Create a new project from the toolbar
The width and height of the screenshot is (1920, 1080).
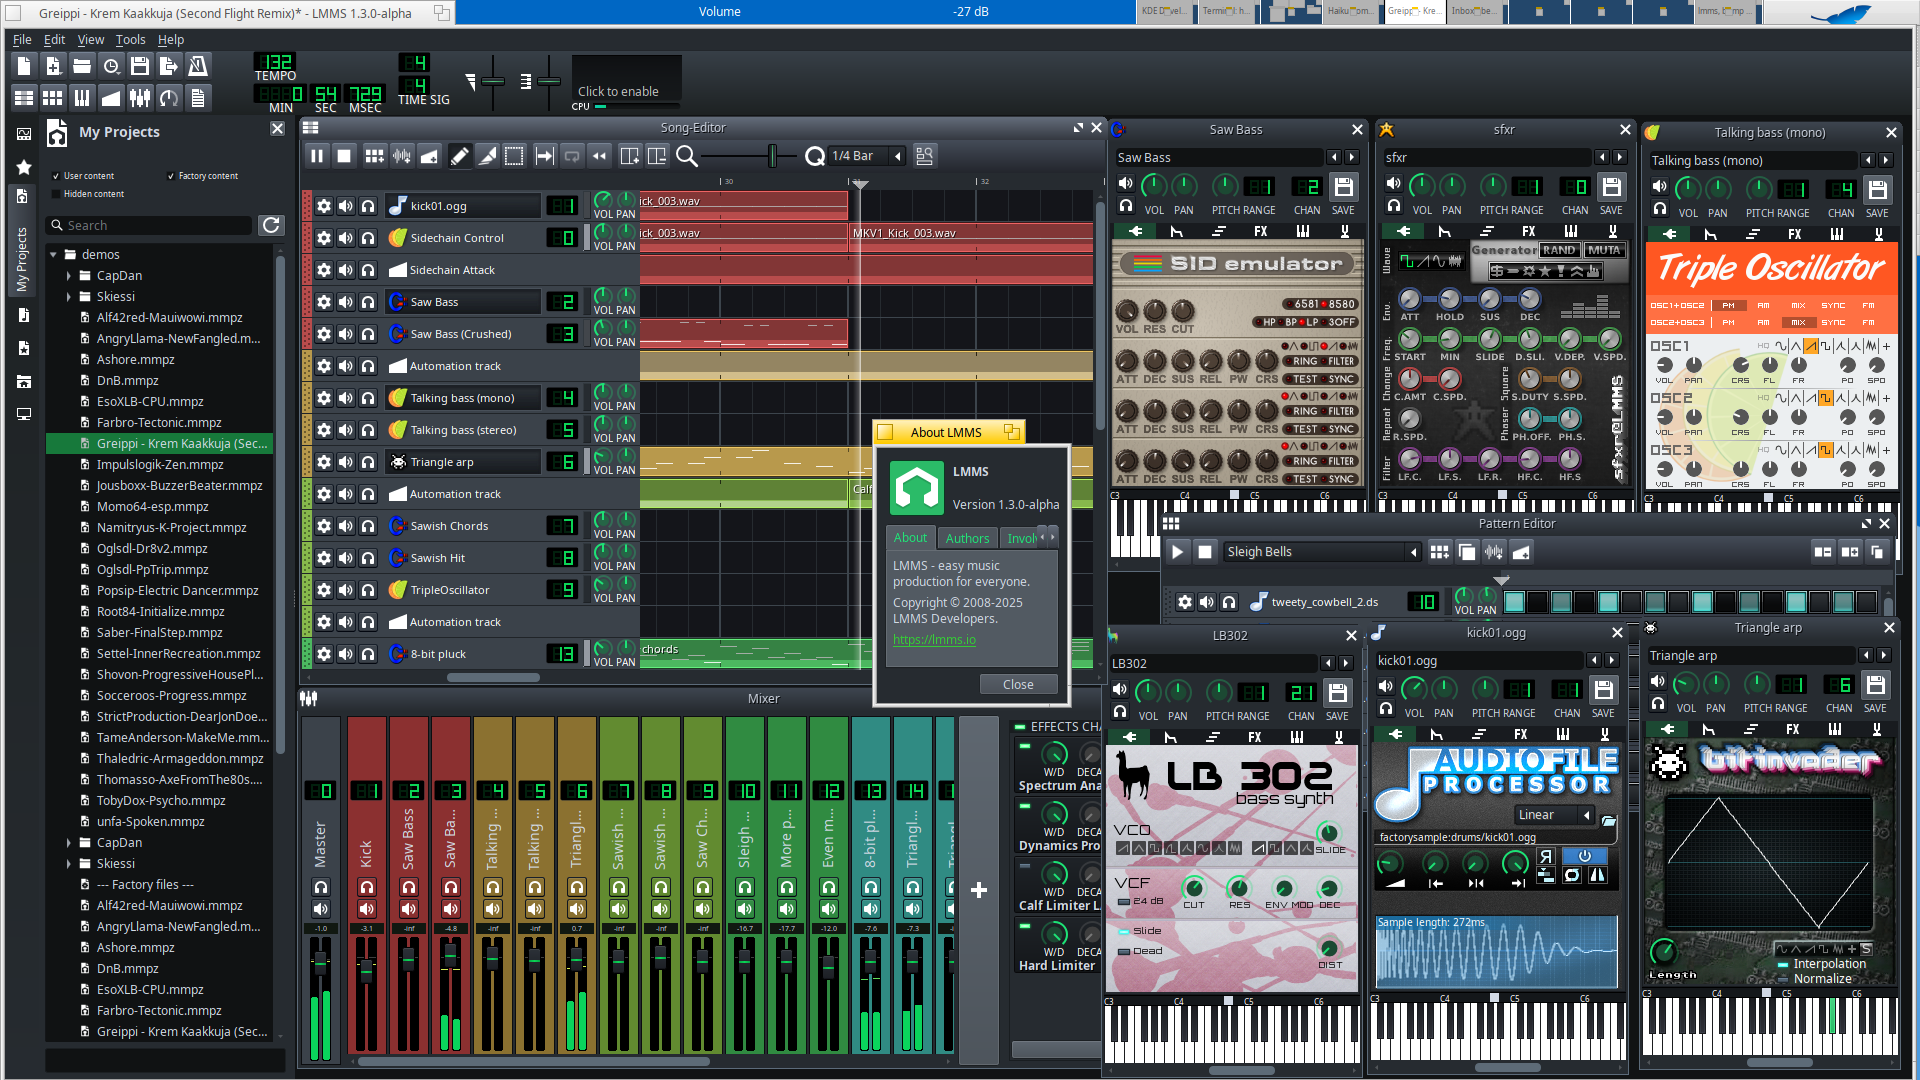tap(24, 66)
